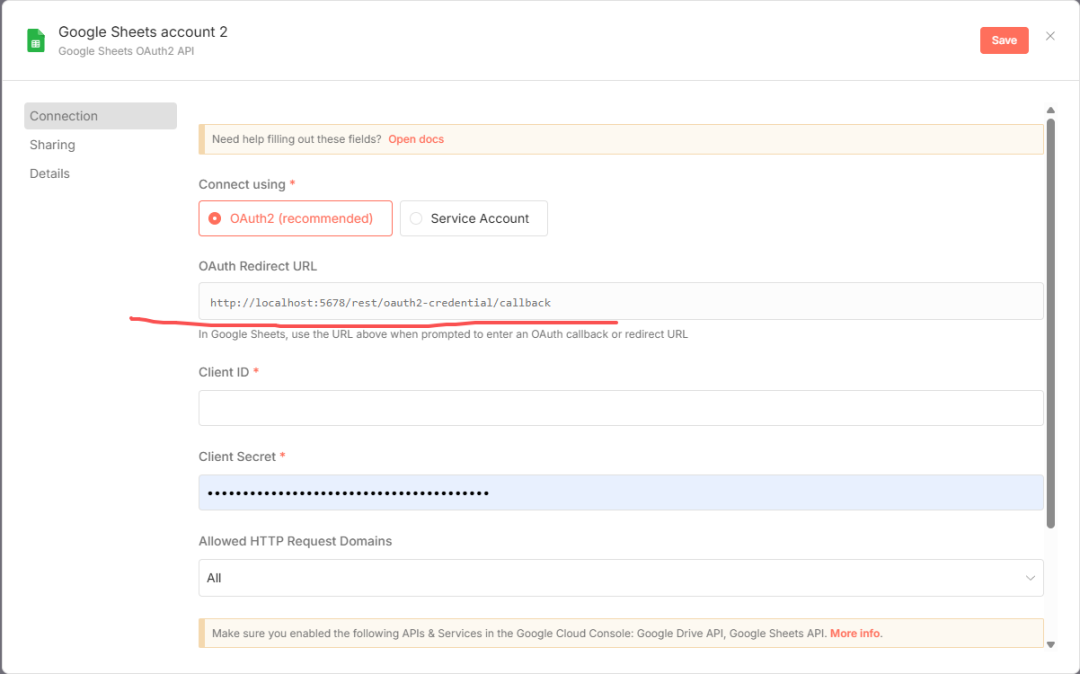Close the credential dialog with the X icon
This screenshot has width=1080, height=674.
(x=1050, y=36)
